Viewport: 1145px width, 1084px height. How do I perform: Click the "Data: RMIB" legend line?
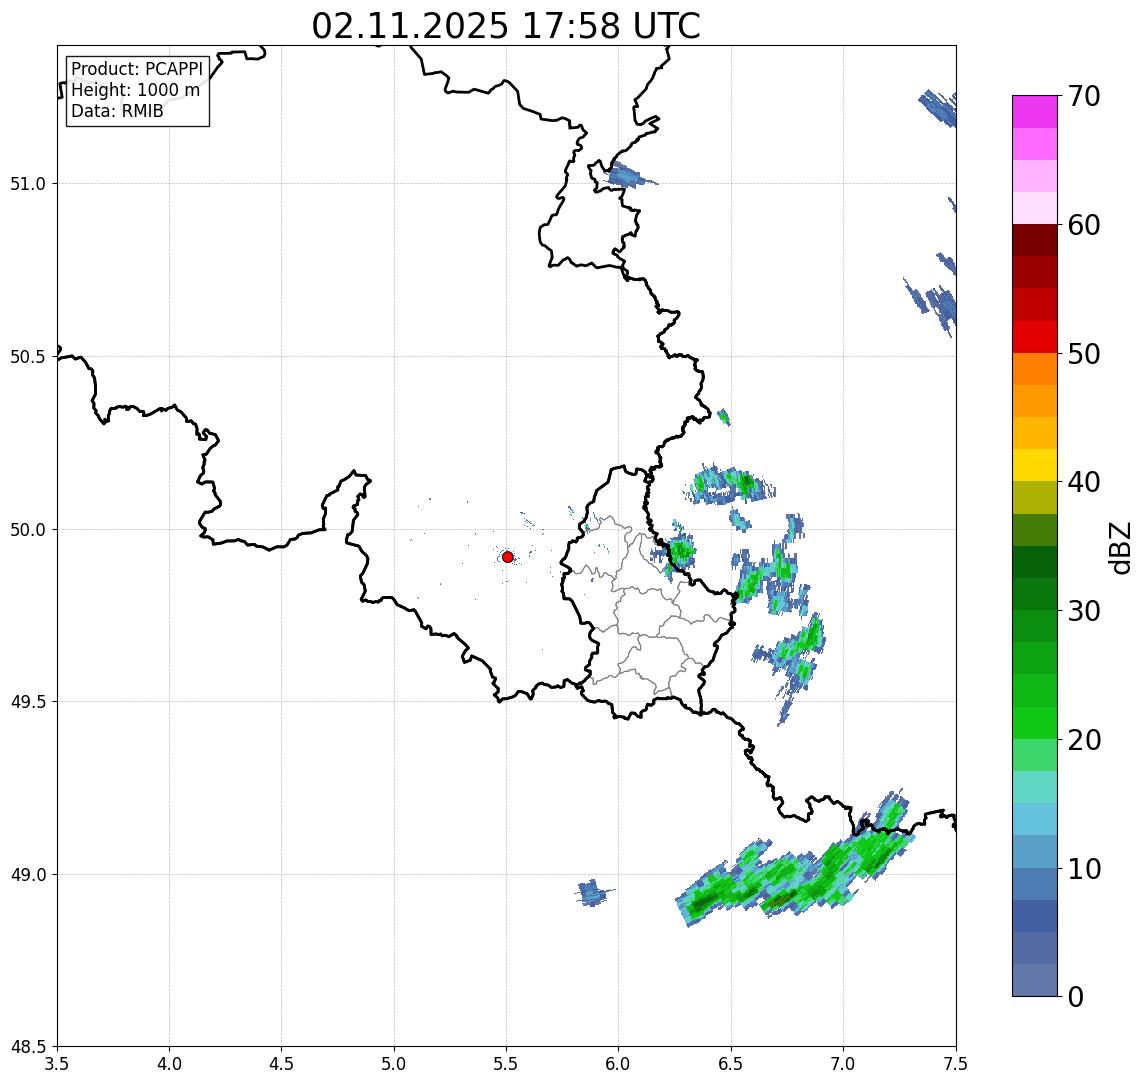click(117, 111)
